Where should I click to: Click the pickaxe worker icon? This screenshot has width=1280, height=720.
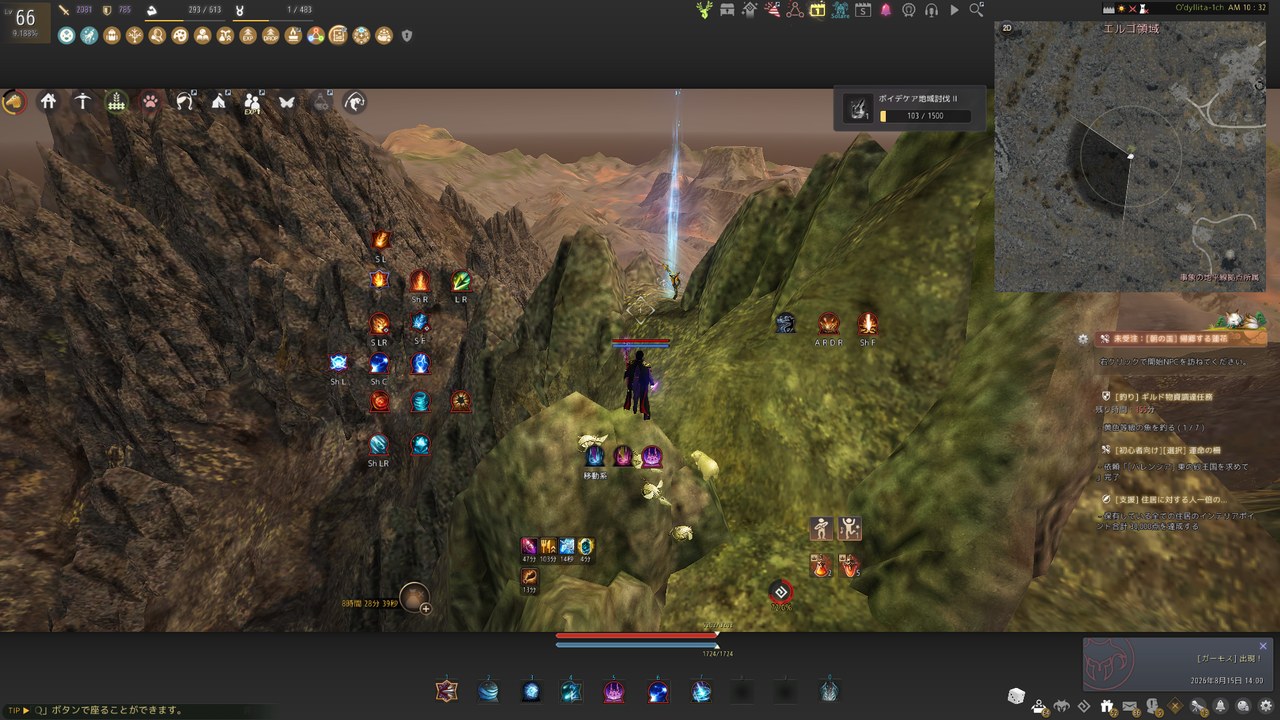pyautogui.click(x=83, y=101)
